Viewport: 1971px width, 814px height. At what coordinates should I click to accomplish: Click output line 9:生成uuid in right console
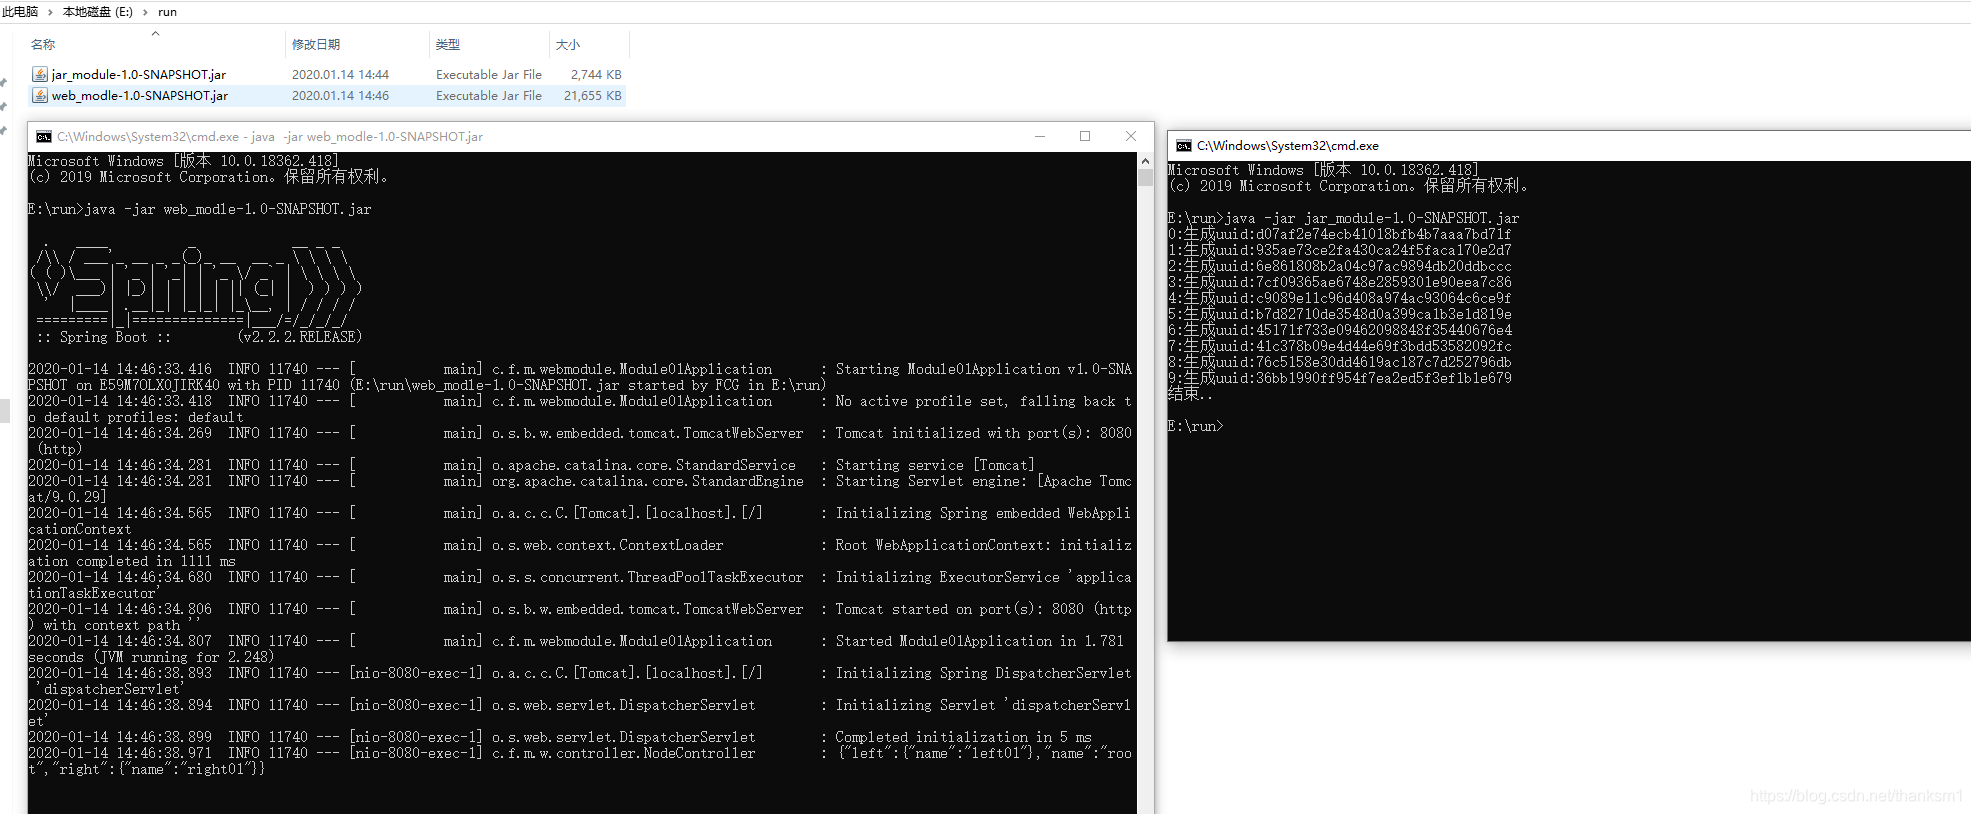[1340, 378]
